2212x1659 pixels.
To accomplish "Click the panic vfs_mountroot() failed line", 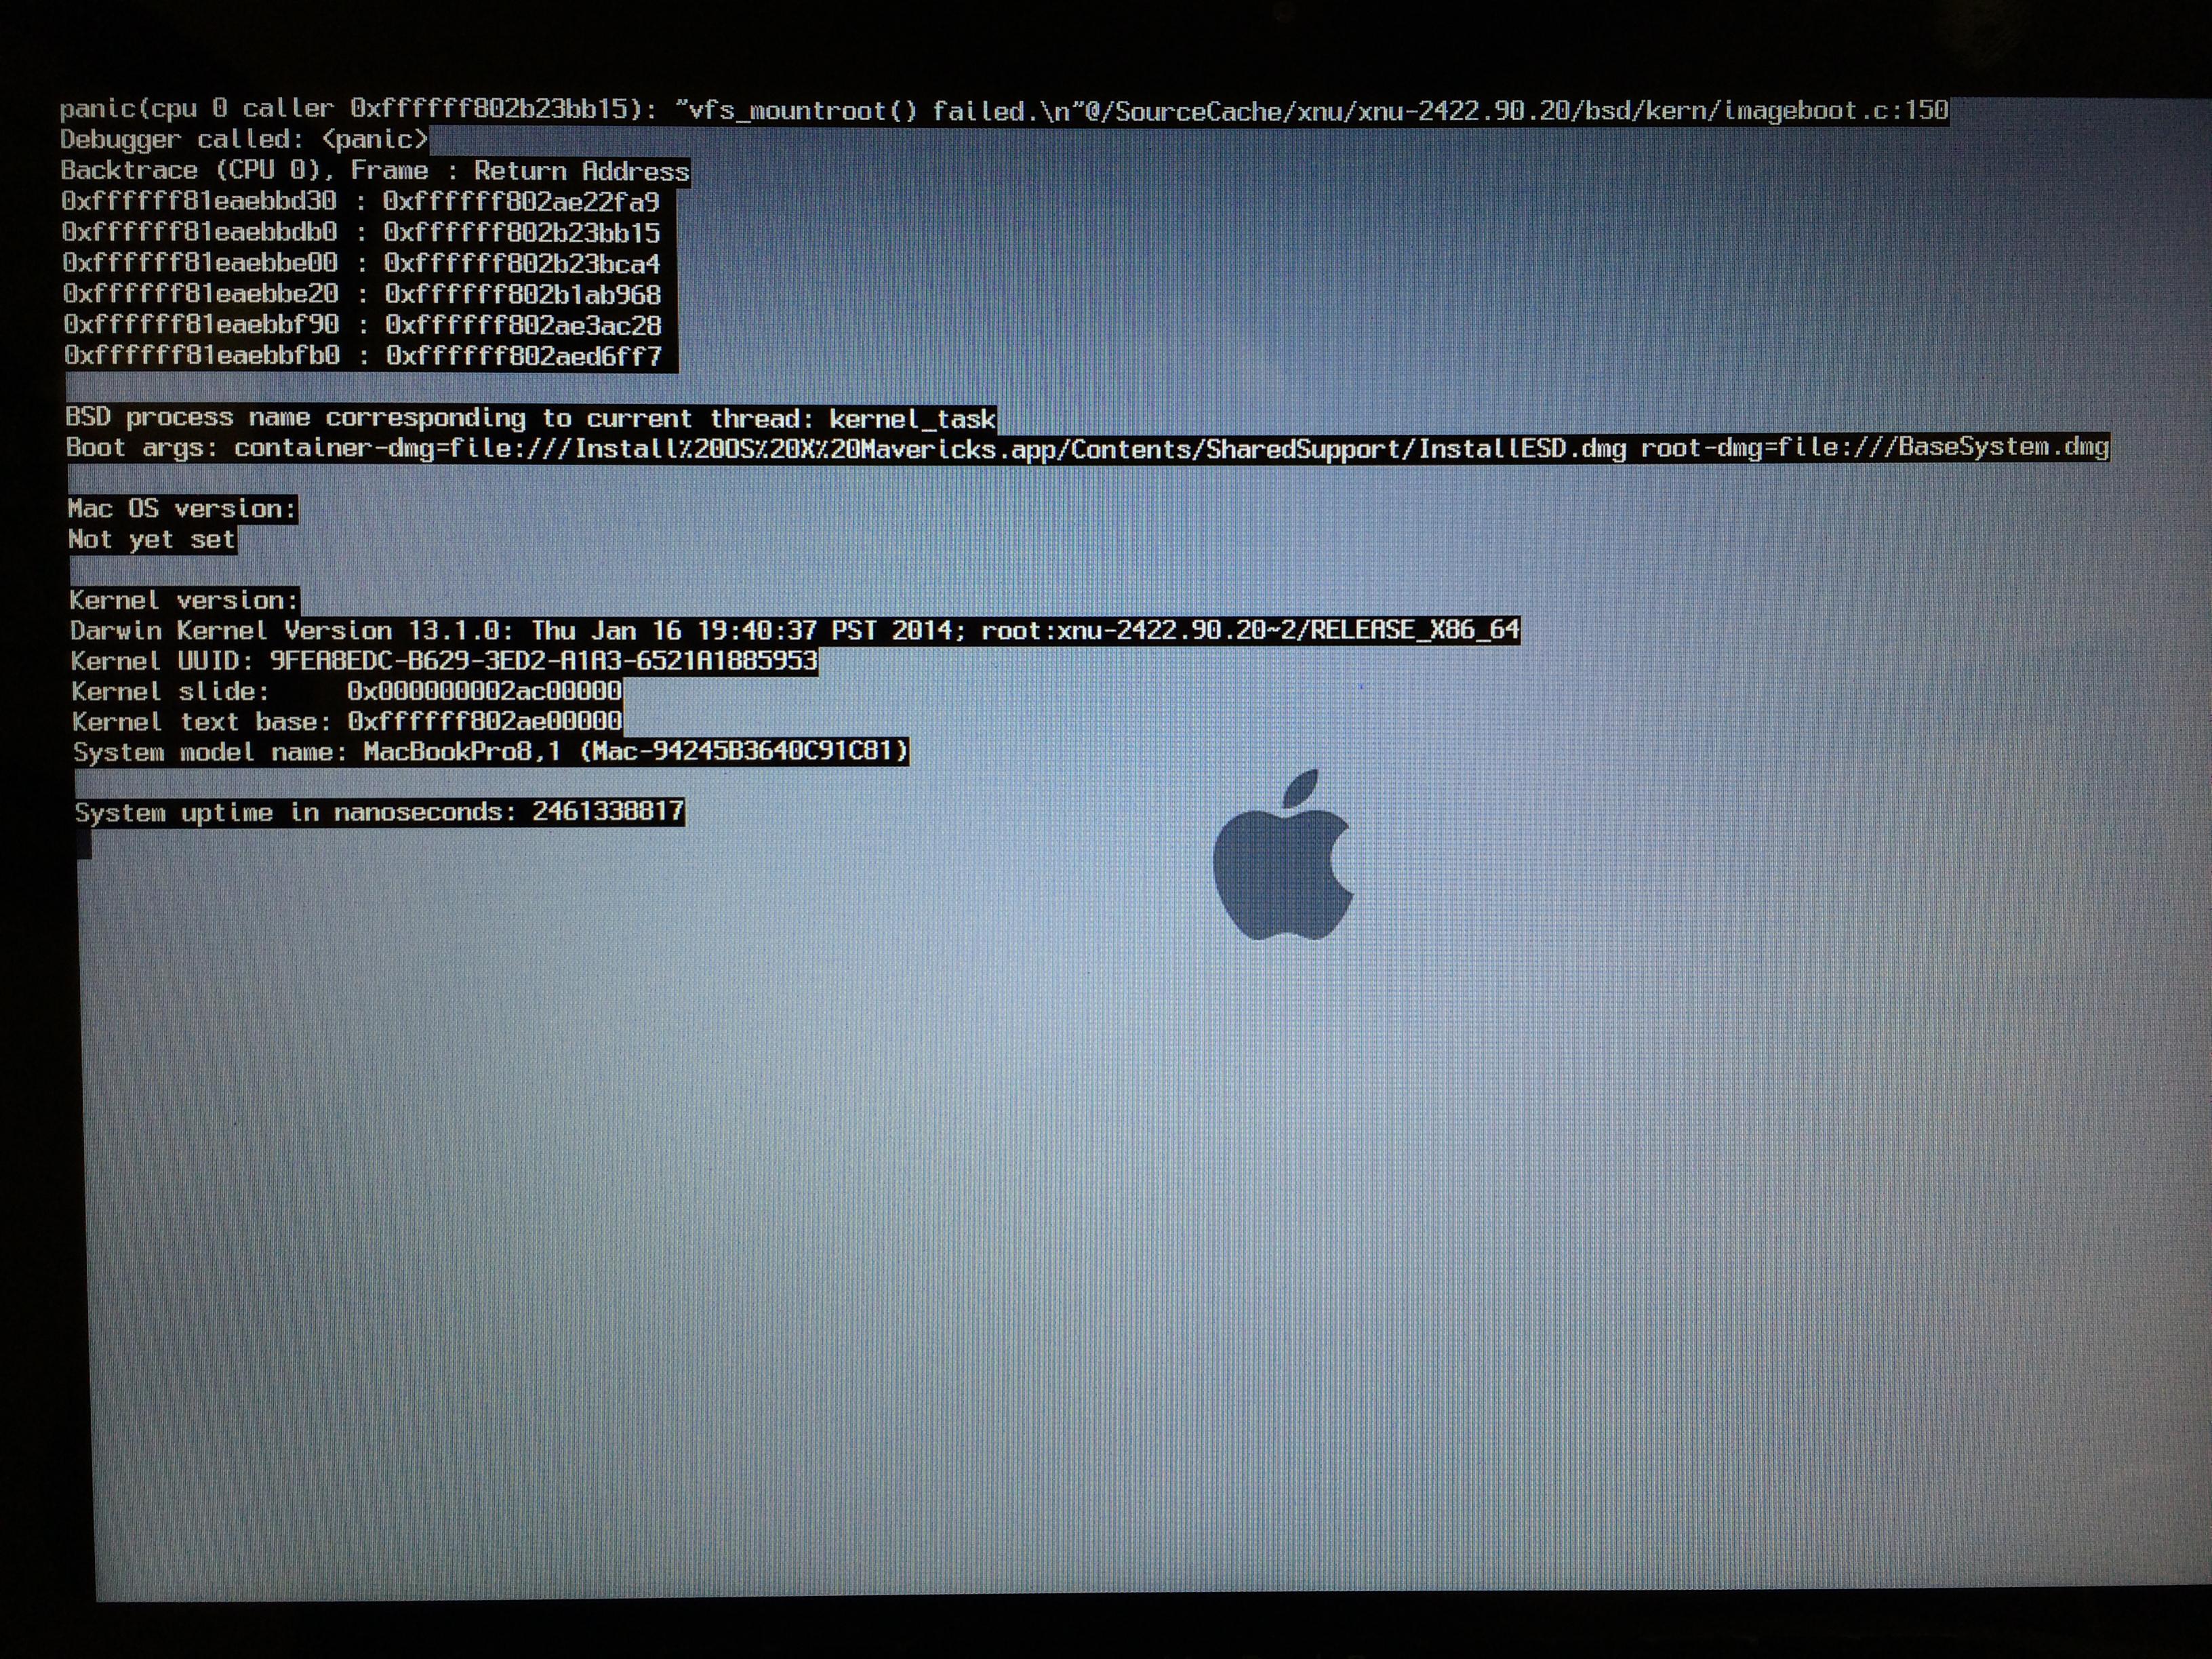I will click(x=1004, y=109).
